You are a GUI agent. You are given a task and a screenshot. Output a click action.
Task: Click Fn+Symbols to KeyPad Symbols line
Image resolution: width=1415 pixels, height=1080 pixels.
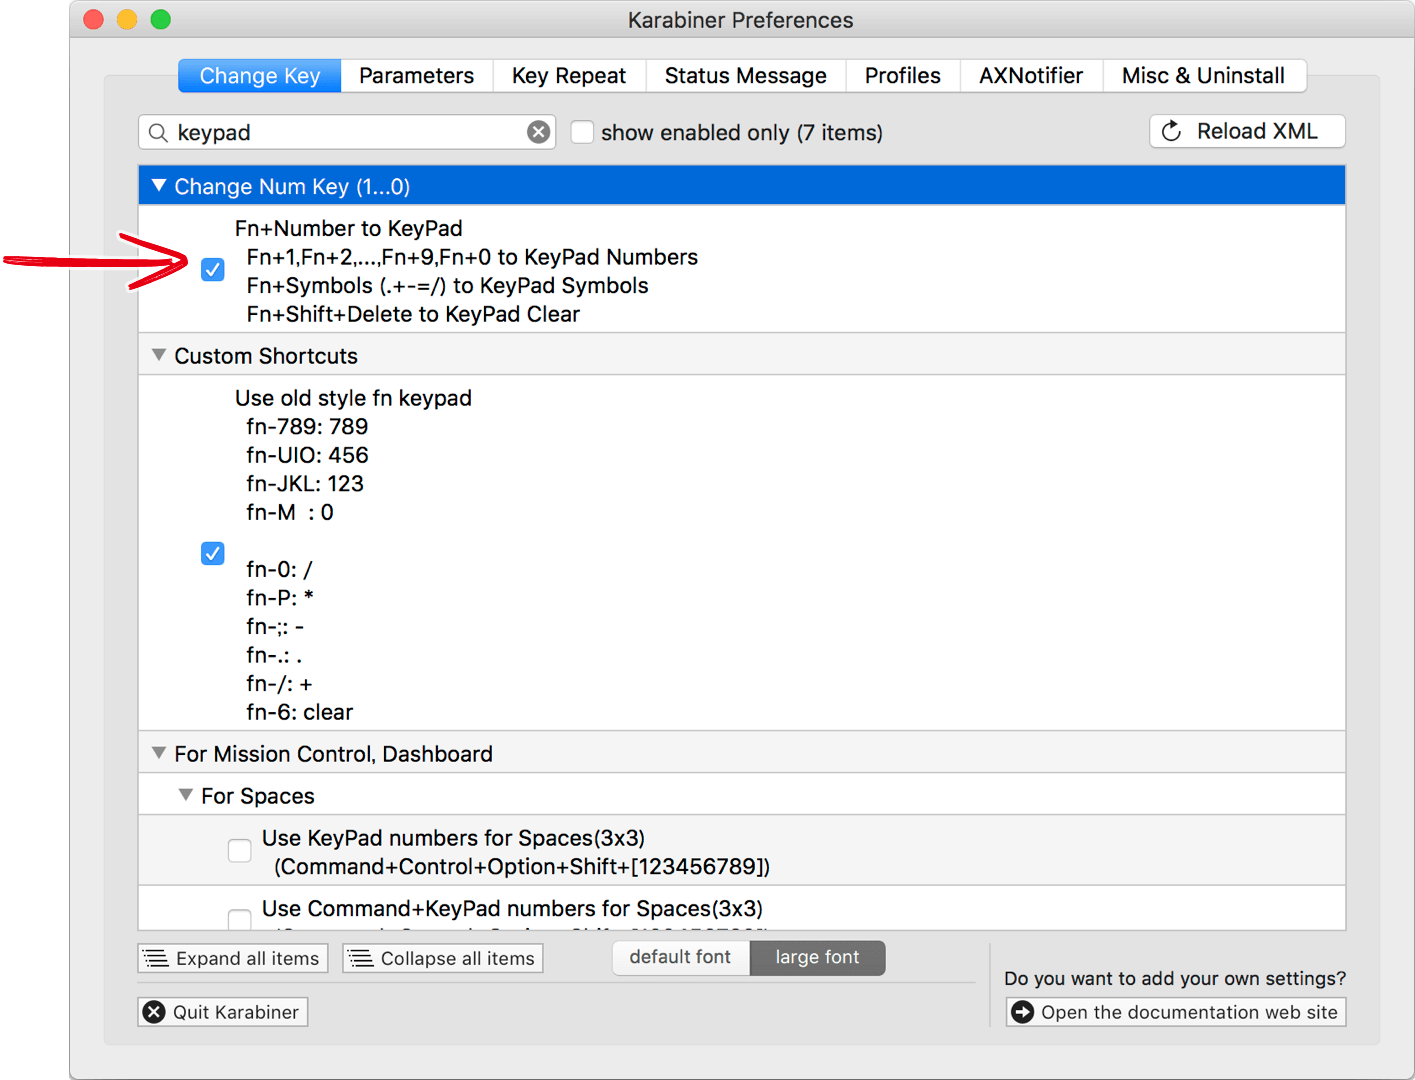pos(448,286)
